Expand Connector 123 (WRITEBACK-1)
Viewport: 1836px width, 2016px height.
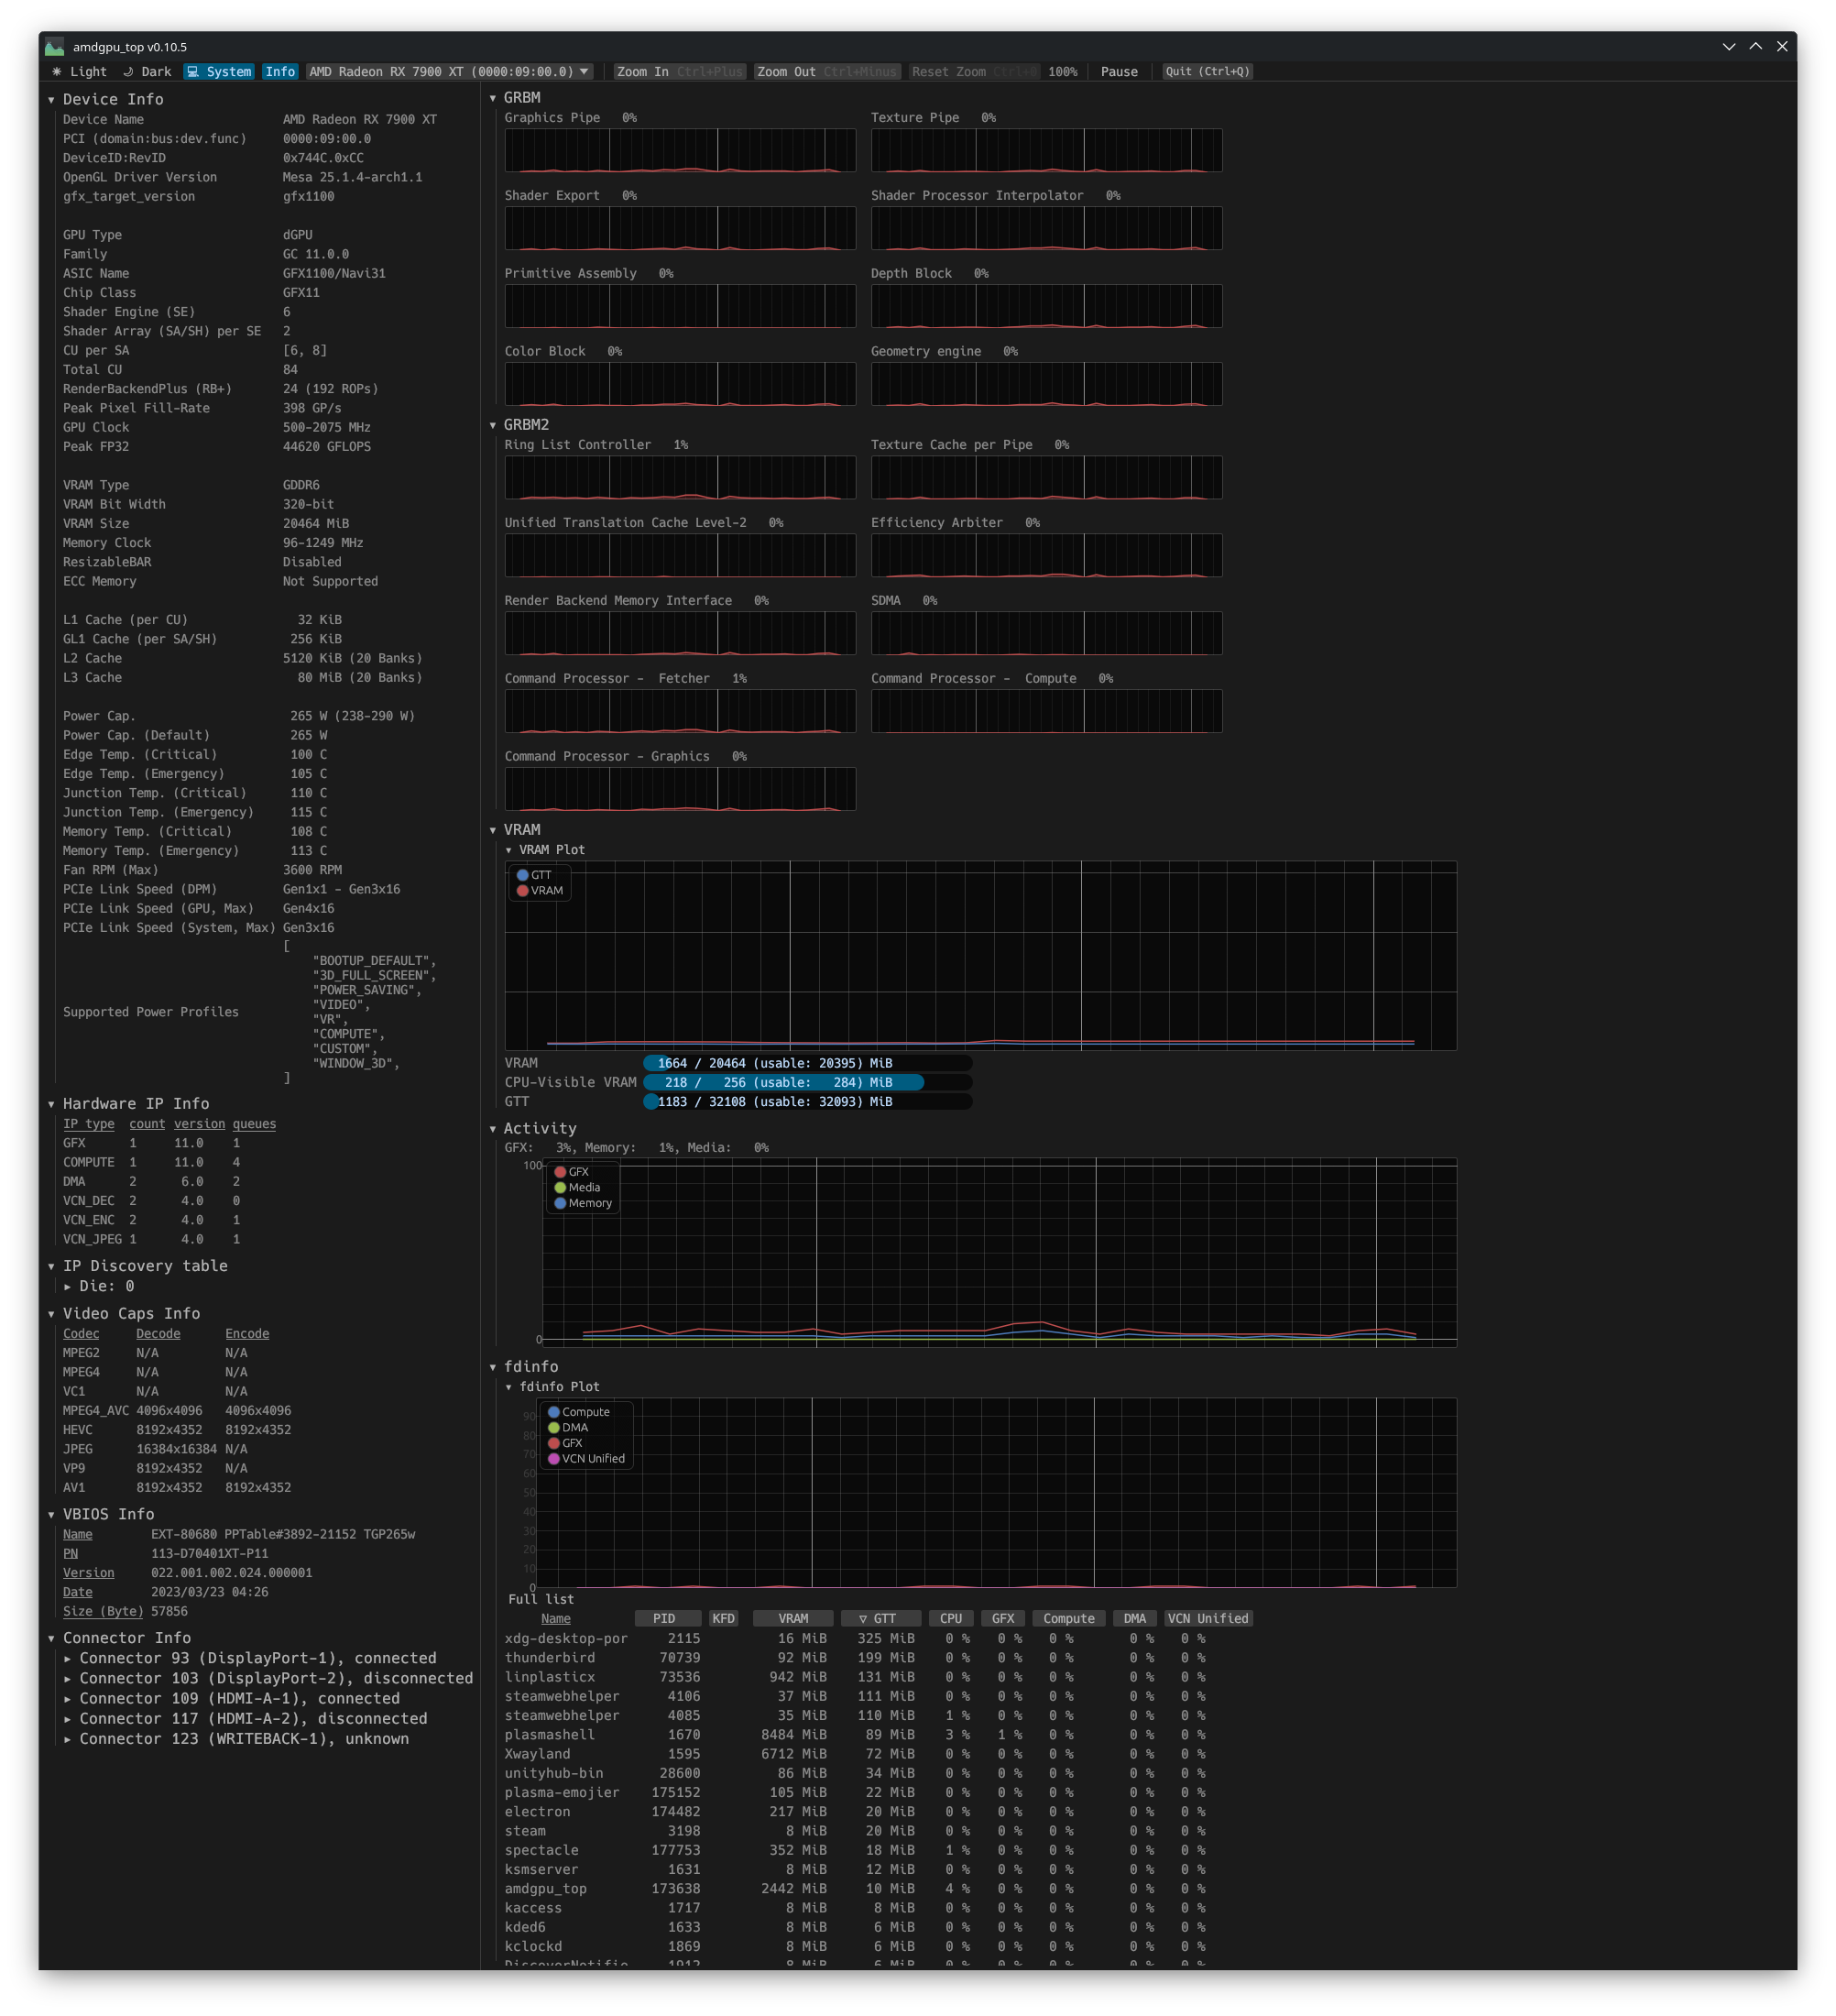[x=236, y=1739]
